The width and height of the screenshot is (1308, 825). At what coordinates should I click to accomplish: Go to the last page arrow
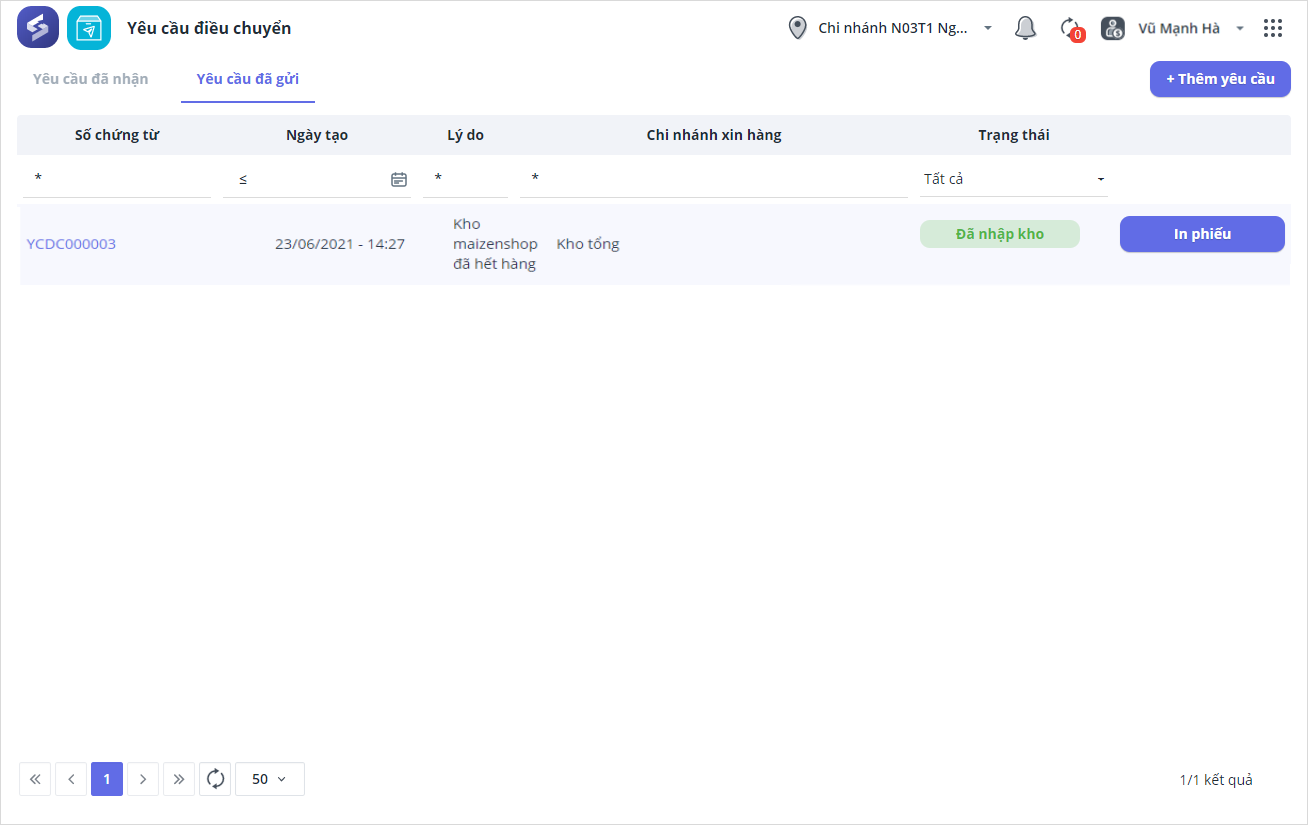(179, 779)
